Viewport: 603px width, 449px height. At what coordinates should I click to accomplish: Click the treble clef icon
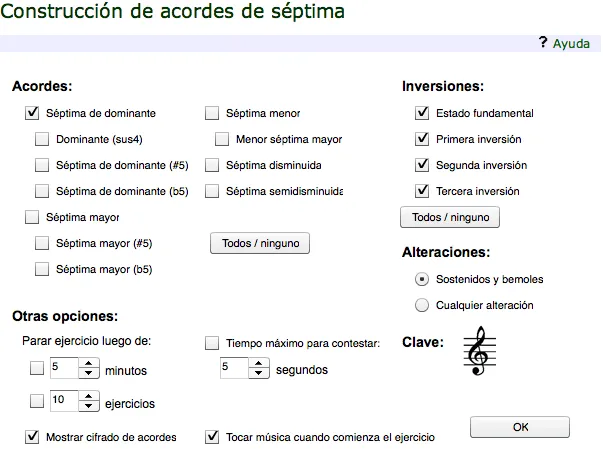[479, 351]
